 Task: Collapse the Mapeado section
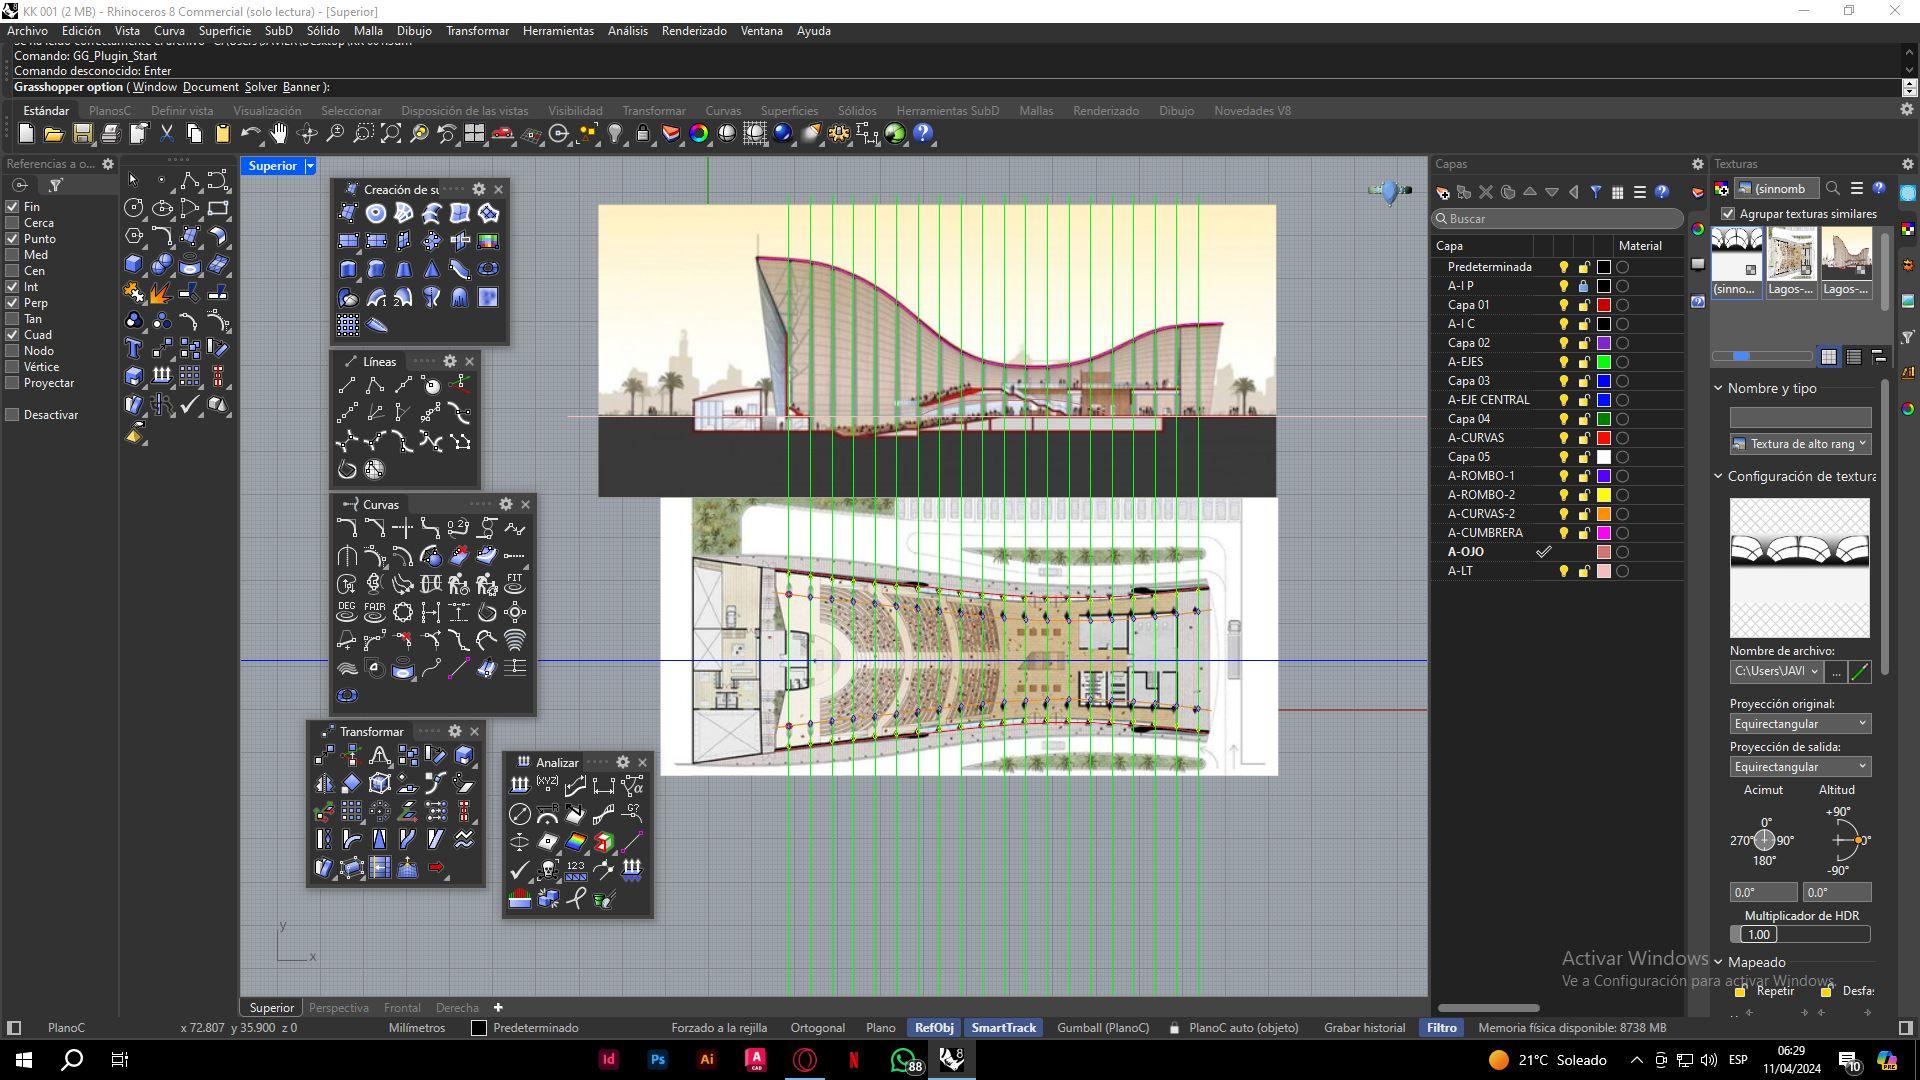coord(1718,962)
